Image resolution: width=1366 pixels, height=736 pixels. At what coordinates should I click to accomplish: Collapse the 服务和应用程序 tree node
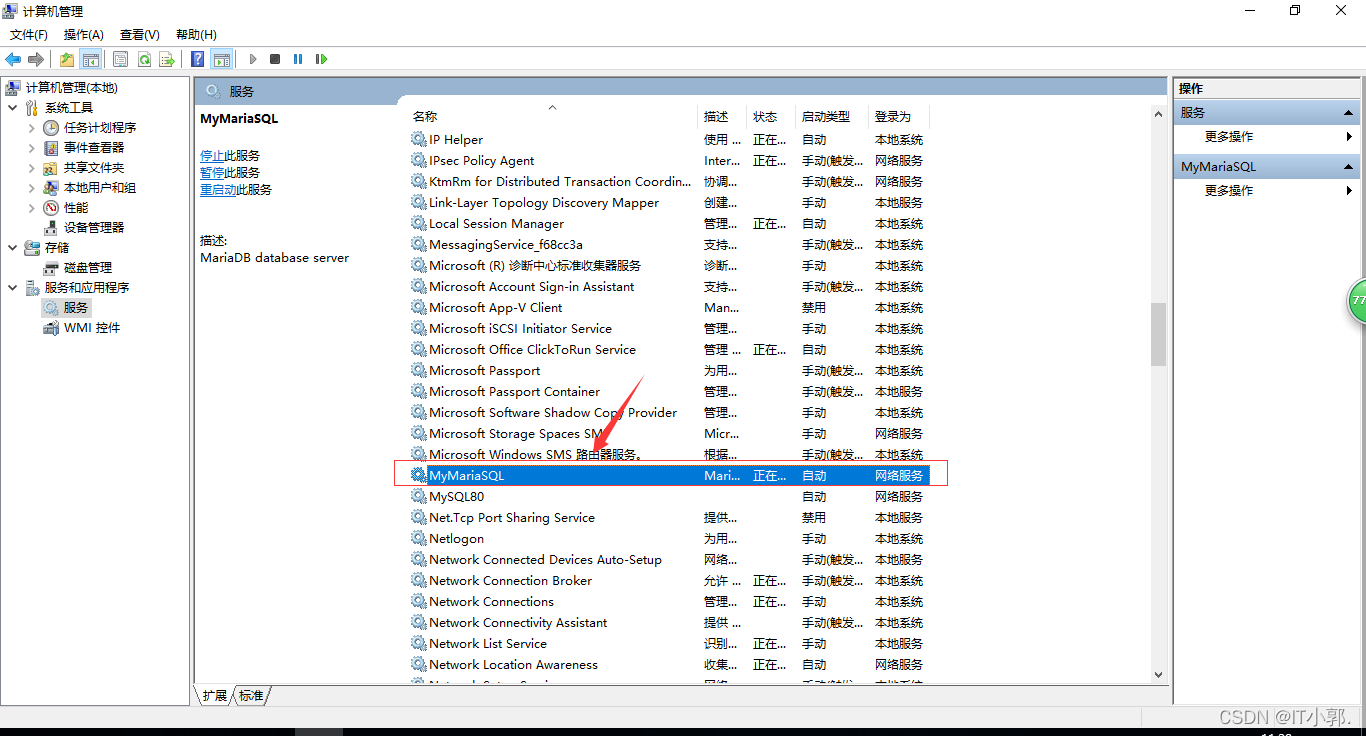tap(12, 288)
